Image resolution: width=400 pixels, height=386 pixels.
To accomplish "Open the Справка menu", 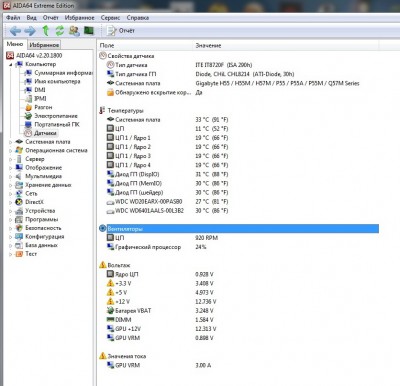I will click(x=138, y=18).
